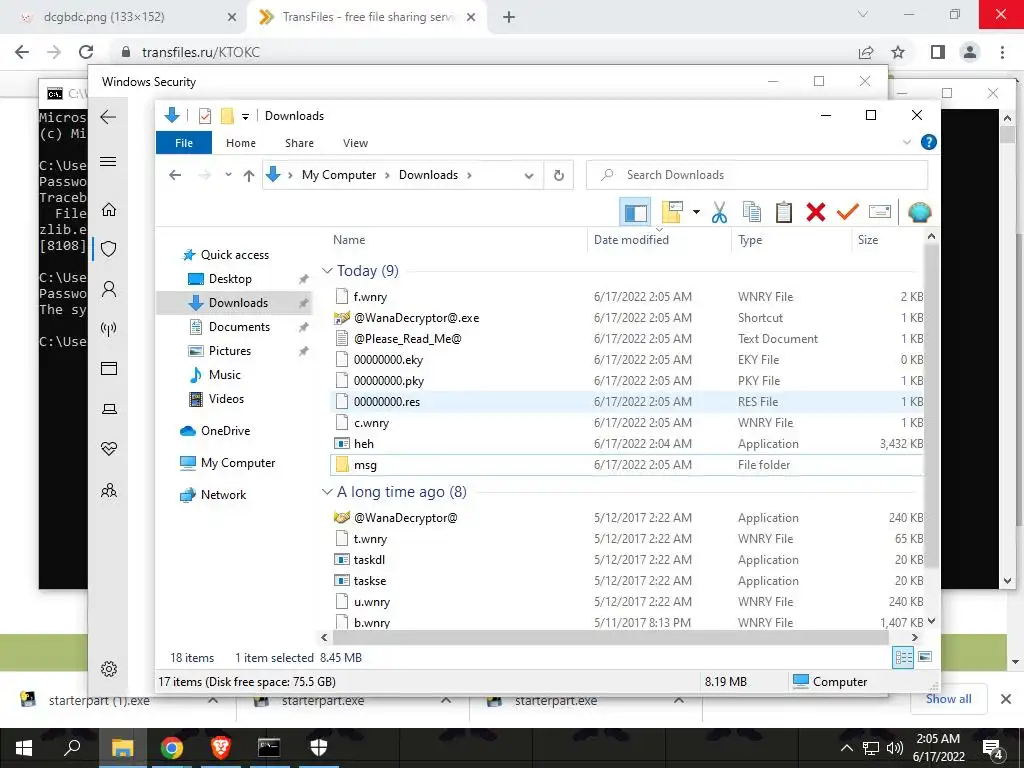Click the file list horizontal scrollbar
Screen dimensions: 1024x768
pos(610,637)
